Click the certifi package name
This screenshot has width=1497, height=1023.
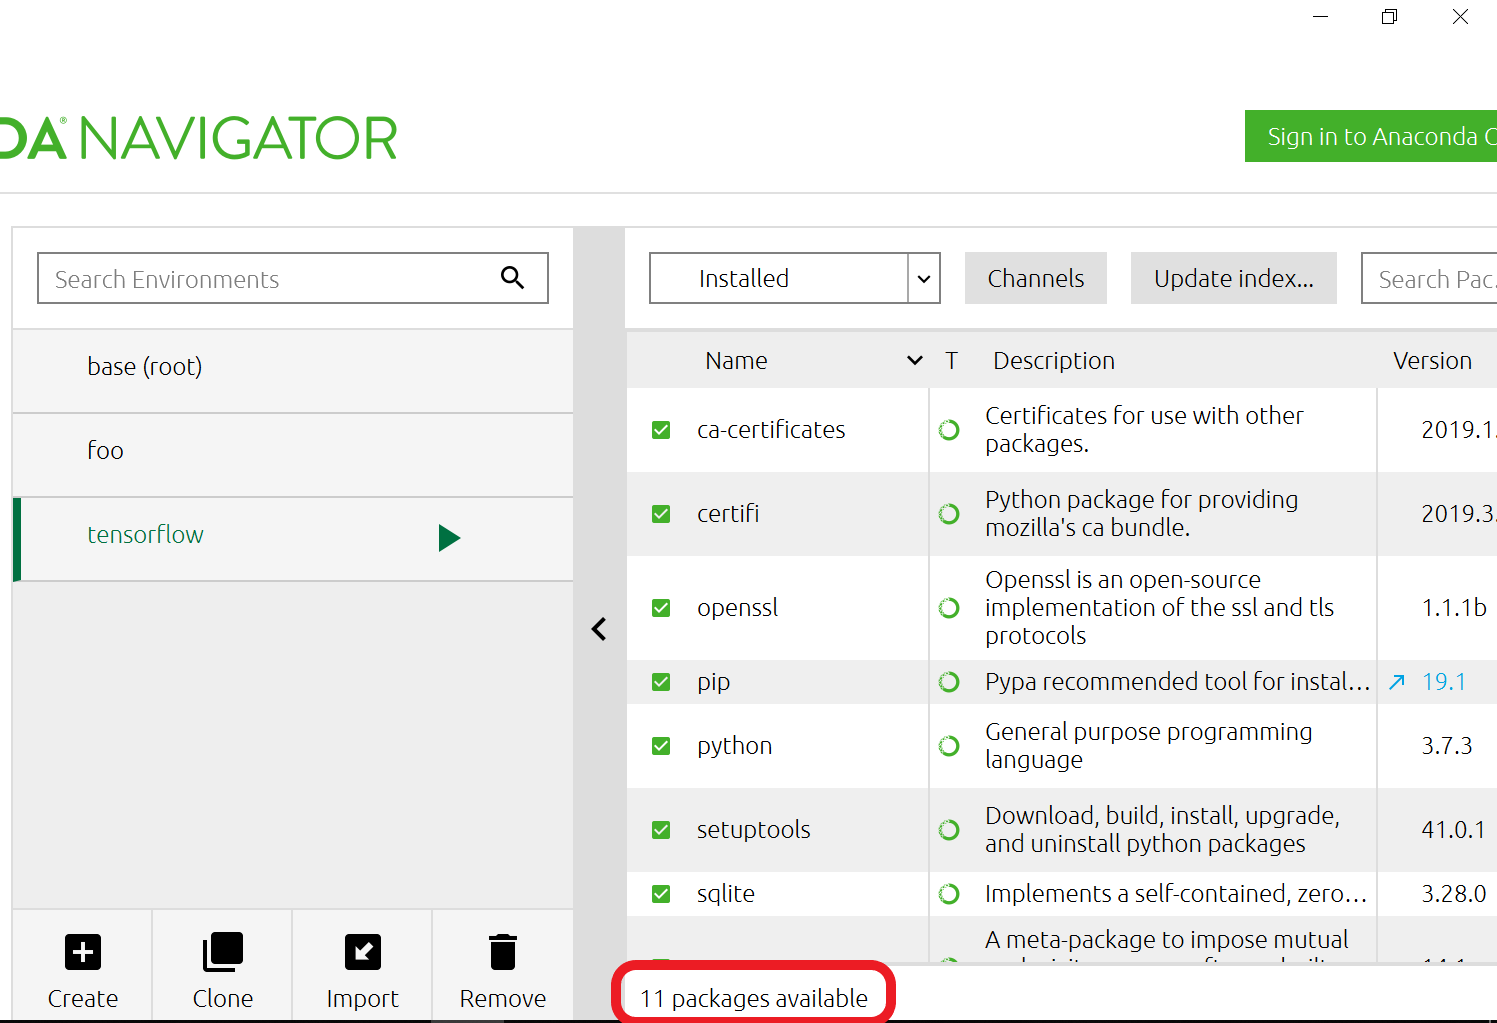coord(728,514)
